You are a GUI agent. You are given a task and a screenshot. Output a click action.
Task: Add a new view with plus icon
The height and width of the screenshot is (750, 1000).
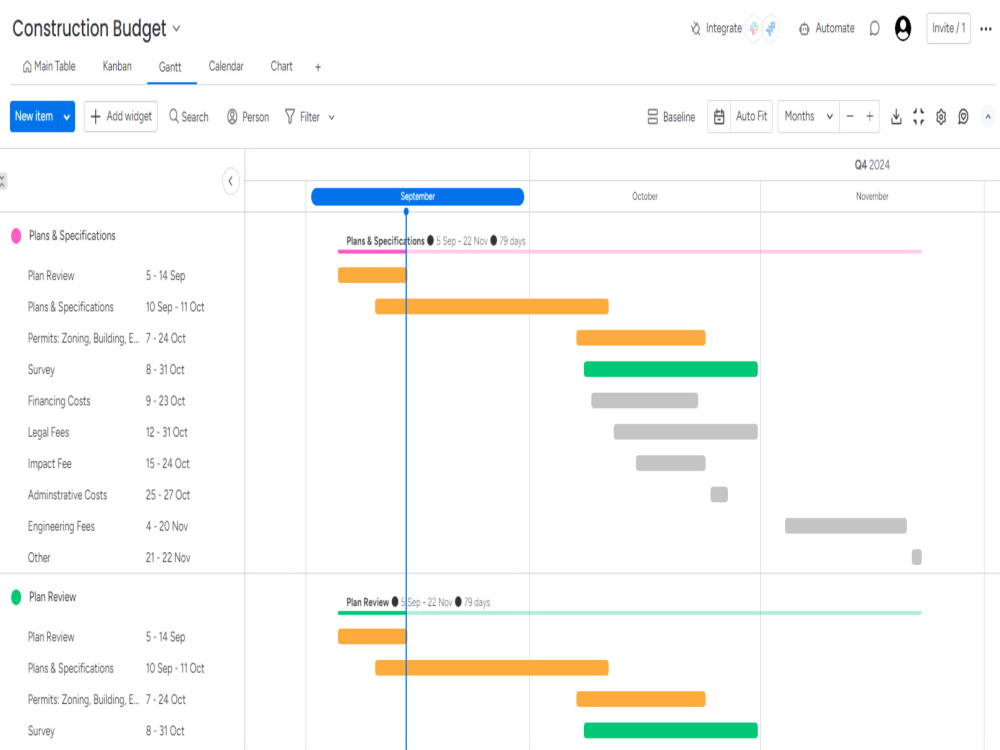click(x=318, y=67)
